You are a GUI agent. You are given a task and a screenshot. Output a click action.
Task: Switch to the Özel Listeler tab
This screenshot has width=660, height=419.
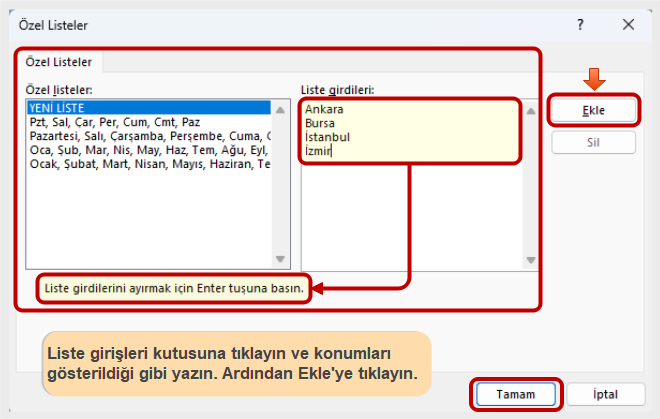click(59, 62)
